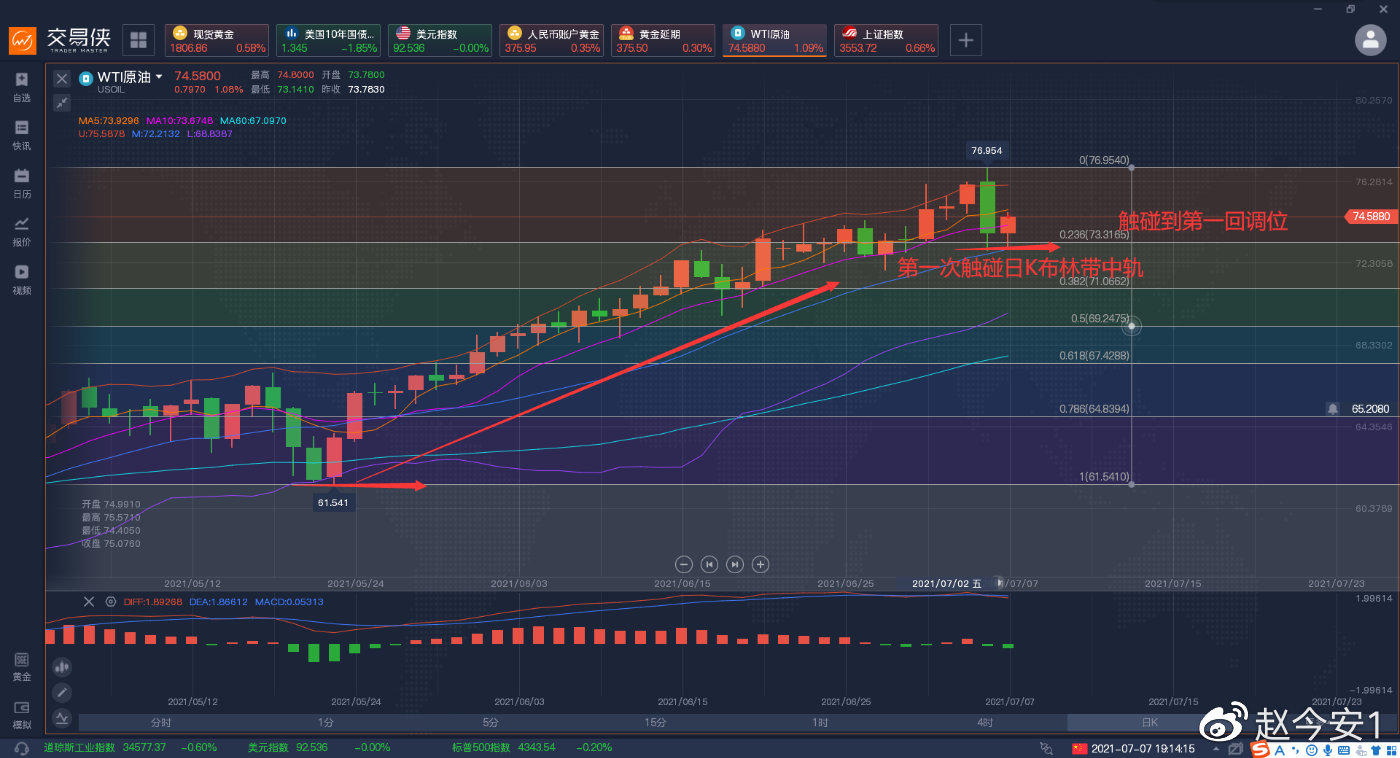1400x758 pixels.
Task: Select the drawing pencil tool icon
Action: (x=62, y=692)
